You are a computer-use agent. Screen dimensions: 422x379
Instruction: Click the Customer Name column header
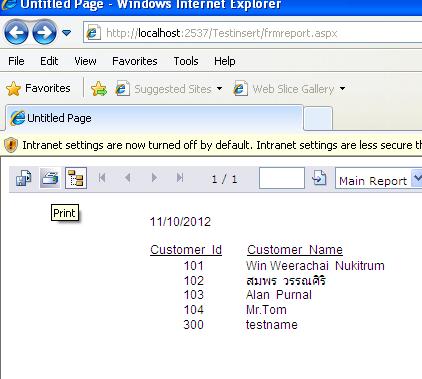[295, 250]
